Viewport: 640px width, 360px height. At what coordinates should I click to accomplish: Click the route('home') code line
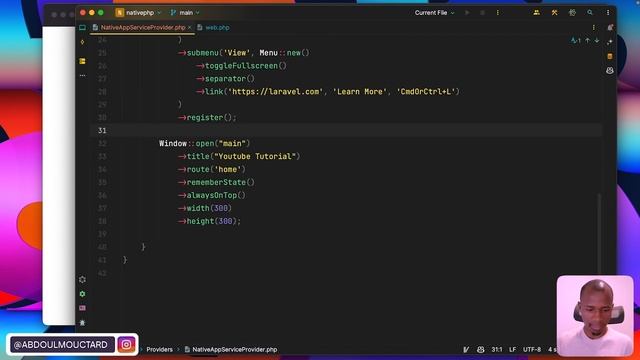click(212, 169)
